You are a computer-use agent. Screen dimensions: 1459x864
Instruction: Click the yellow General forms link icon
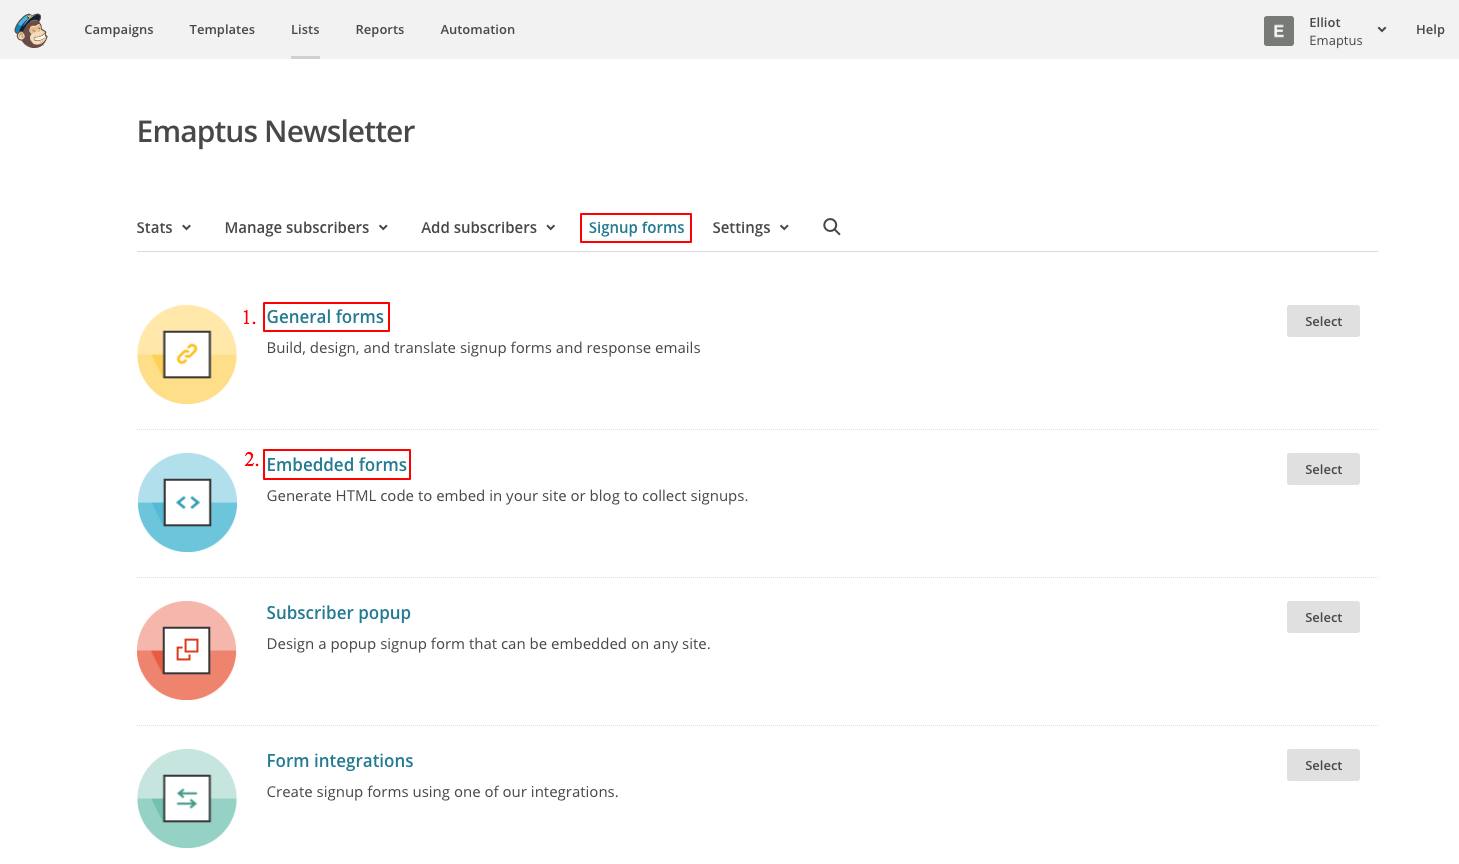click(187, 354)
